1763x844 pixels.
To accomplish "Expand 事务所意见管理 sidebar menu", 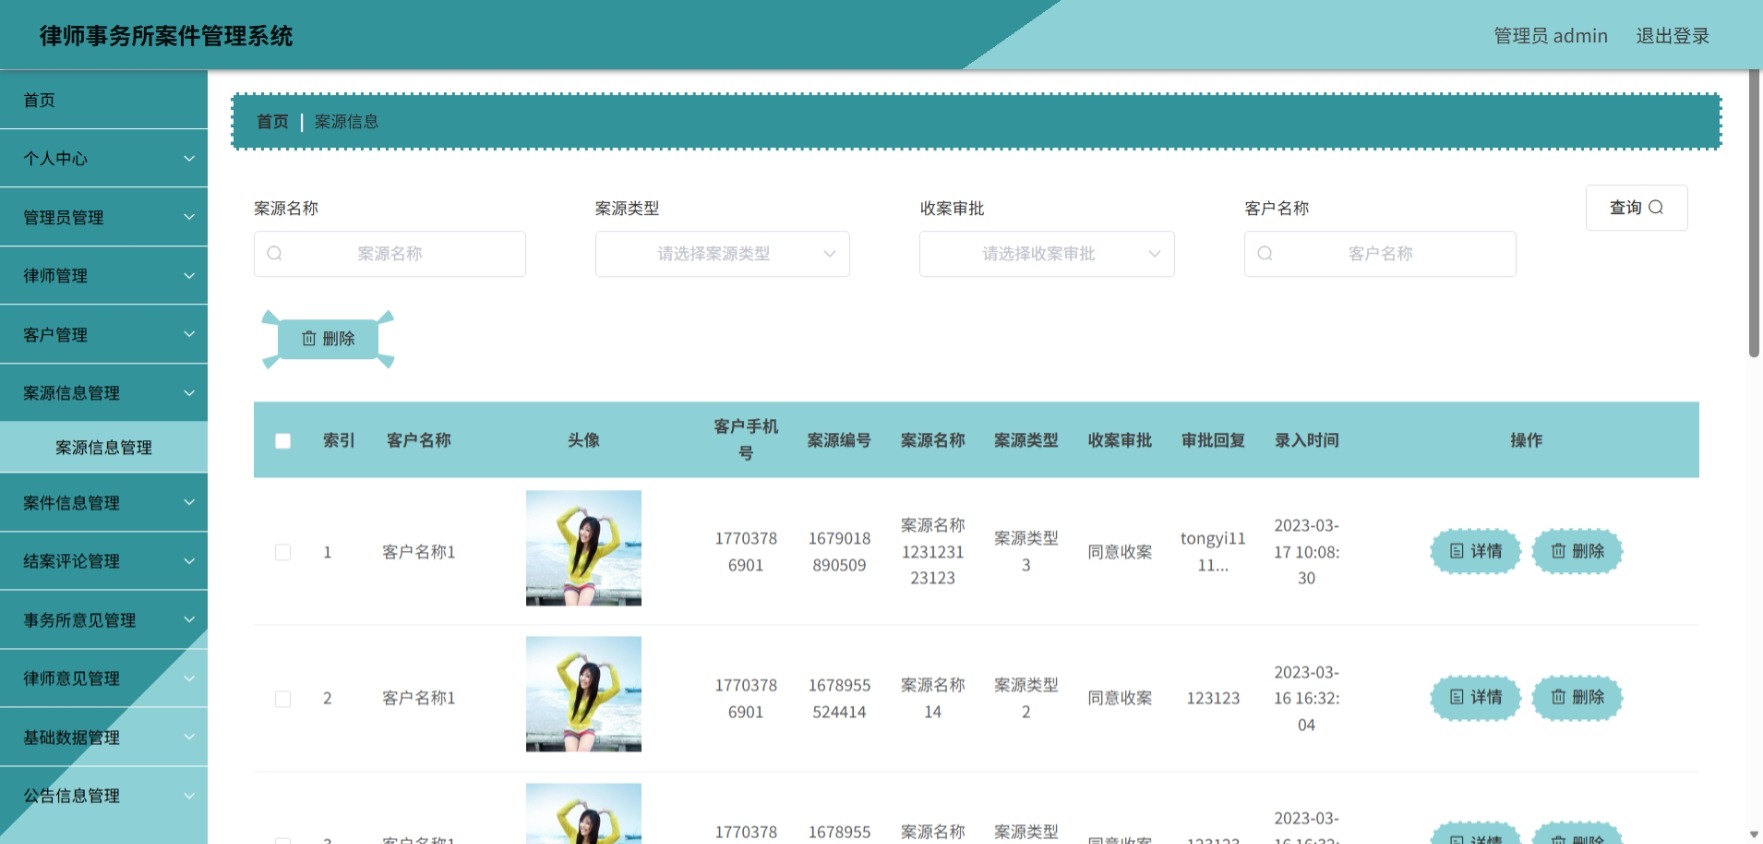I will point(104,620).
